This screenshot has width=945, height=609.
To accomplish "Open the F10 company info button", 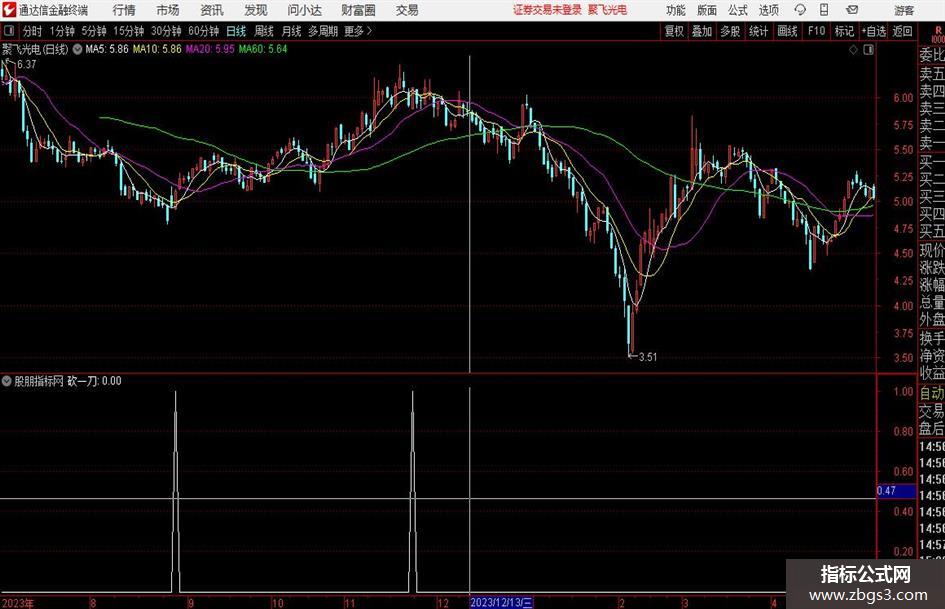I will pos(816,31).
